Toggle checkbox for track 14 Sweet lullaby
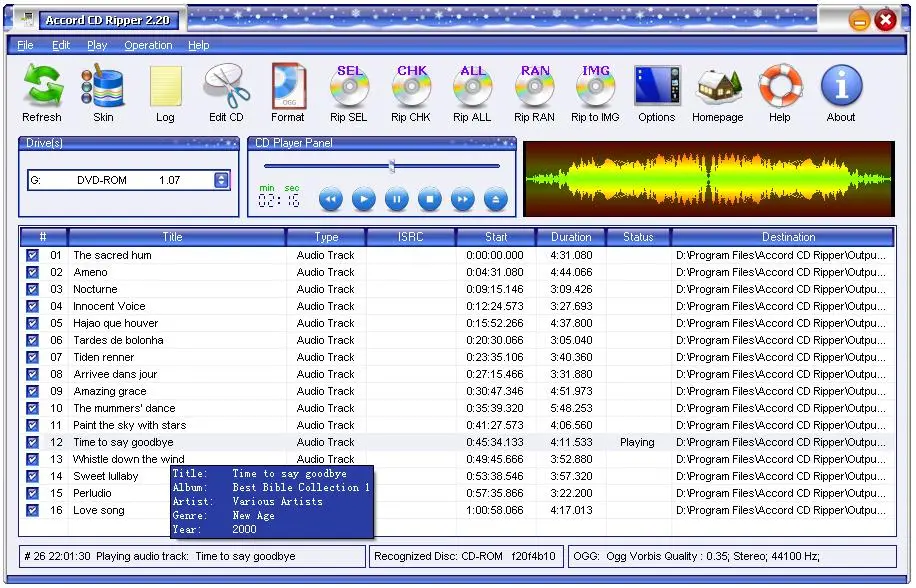Screen dimensions: 916x588 [x=32, y=476]
